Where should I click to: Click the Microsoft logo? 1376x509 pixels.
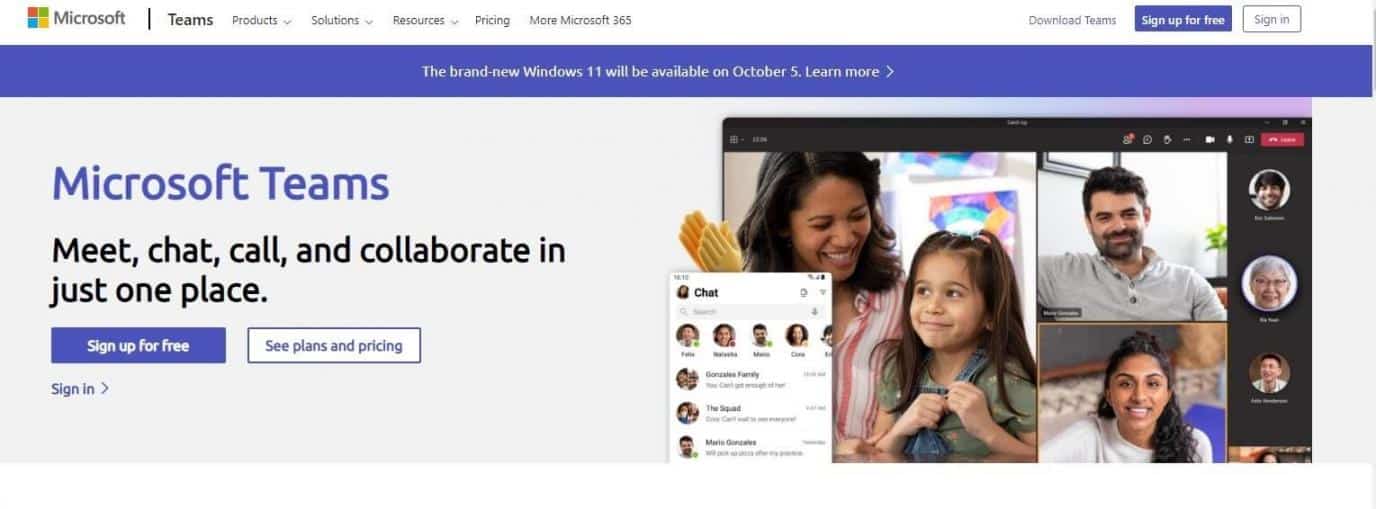pyautogui.click(x=76, y=19)
